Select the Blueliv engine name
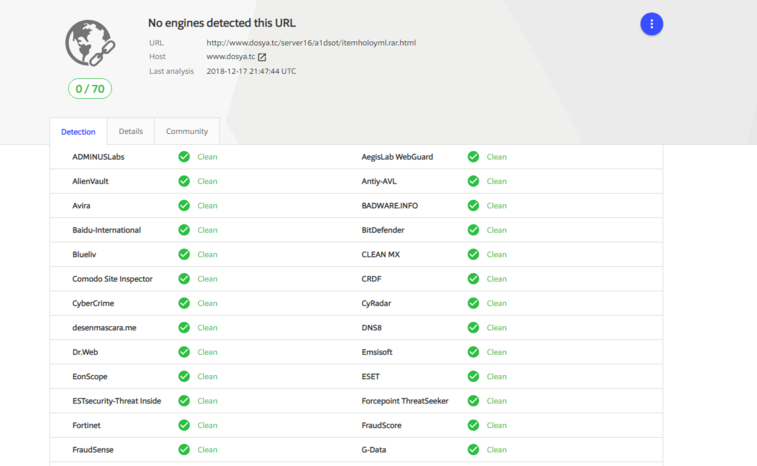The height and width of the screenshot is (466, 757). coord(84,254)
